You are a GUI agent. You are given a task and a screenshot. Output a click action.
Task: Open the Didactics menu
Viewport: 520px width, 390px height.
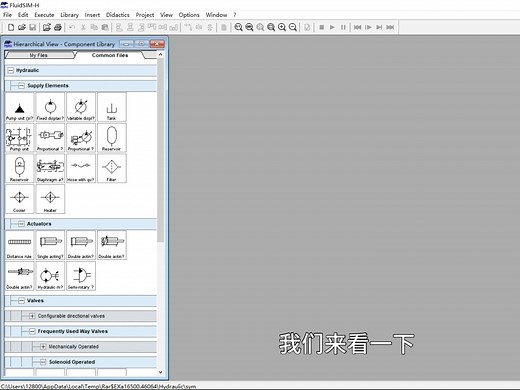click(x=117, y=15)
